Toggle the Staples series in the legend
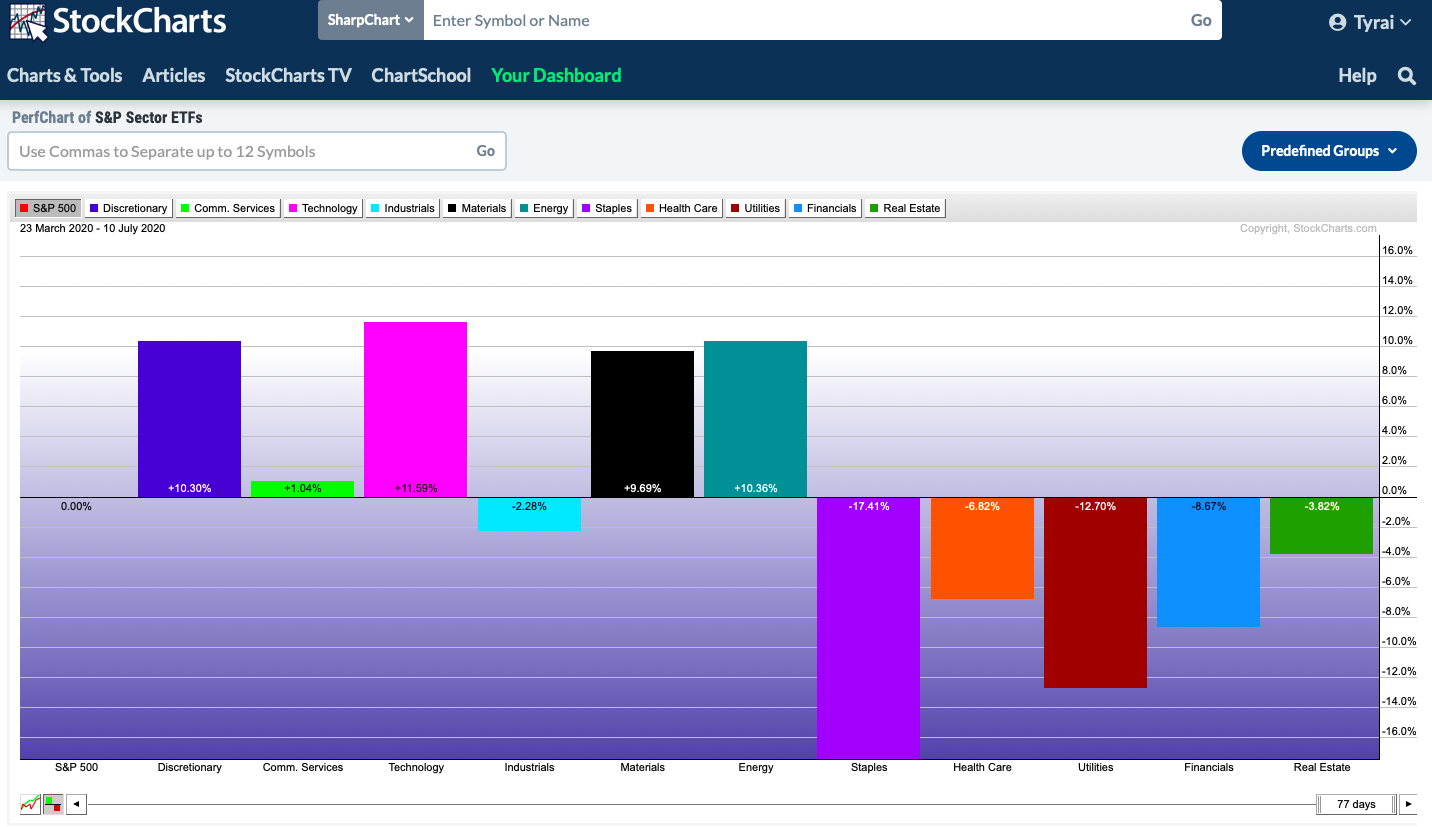 (606, 207)
